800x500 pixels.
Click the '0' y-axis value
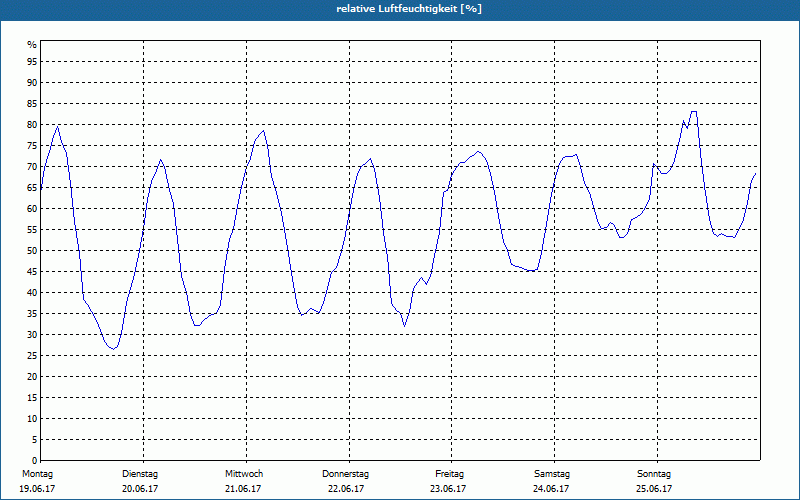point(35,461)
